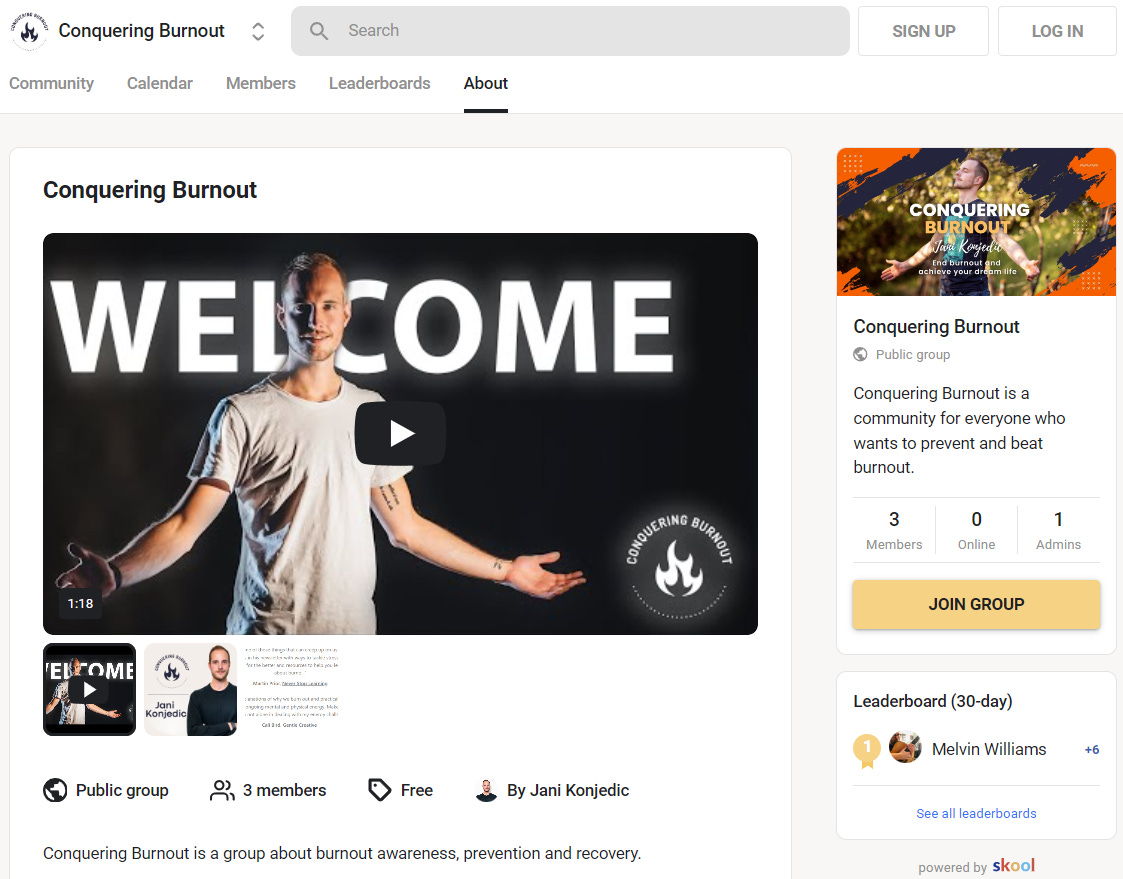
Task: Open Melvin Williams leaderboard entry
Action: pyautogui.click(x=989, y=749)
